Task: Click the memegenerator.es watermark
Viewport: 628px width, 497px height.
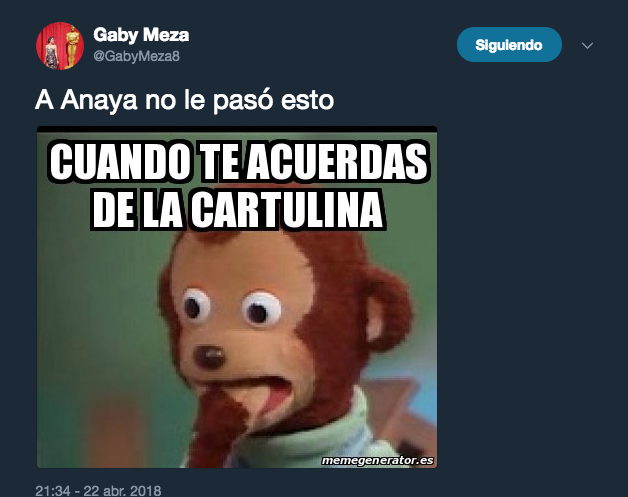Action: (377, 461)
